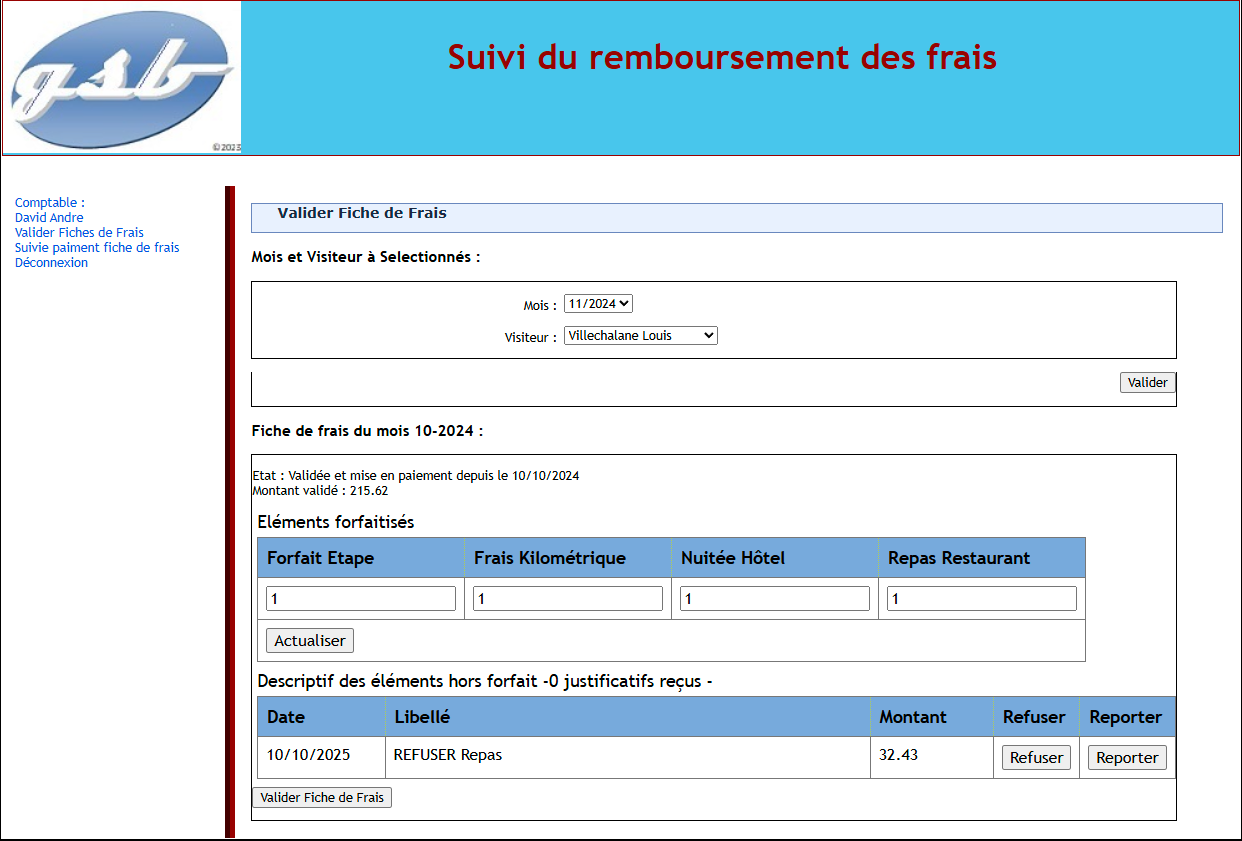
Task: Select visitor Villechalane Louis from the combo box
Action: tap(640, 335)
